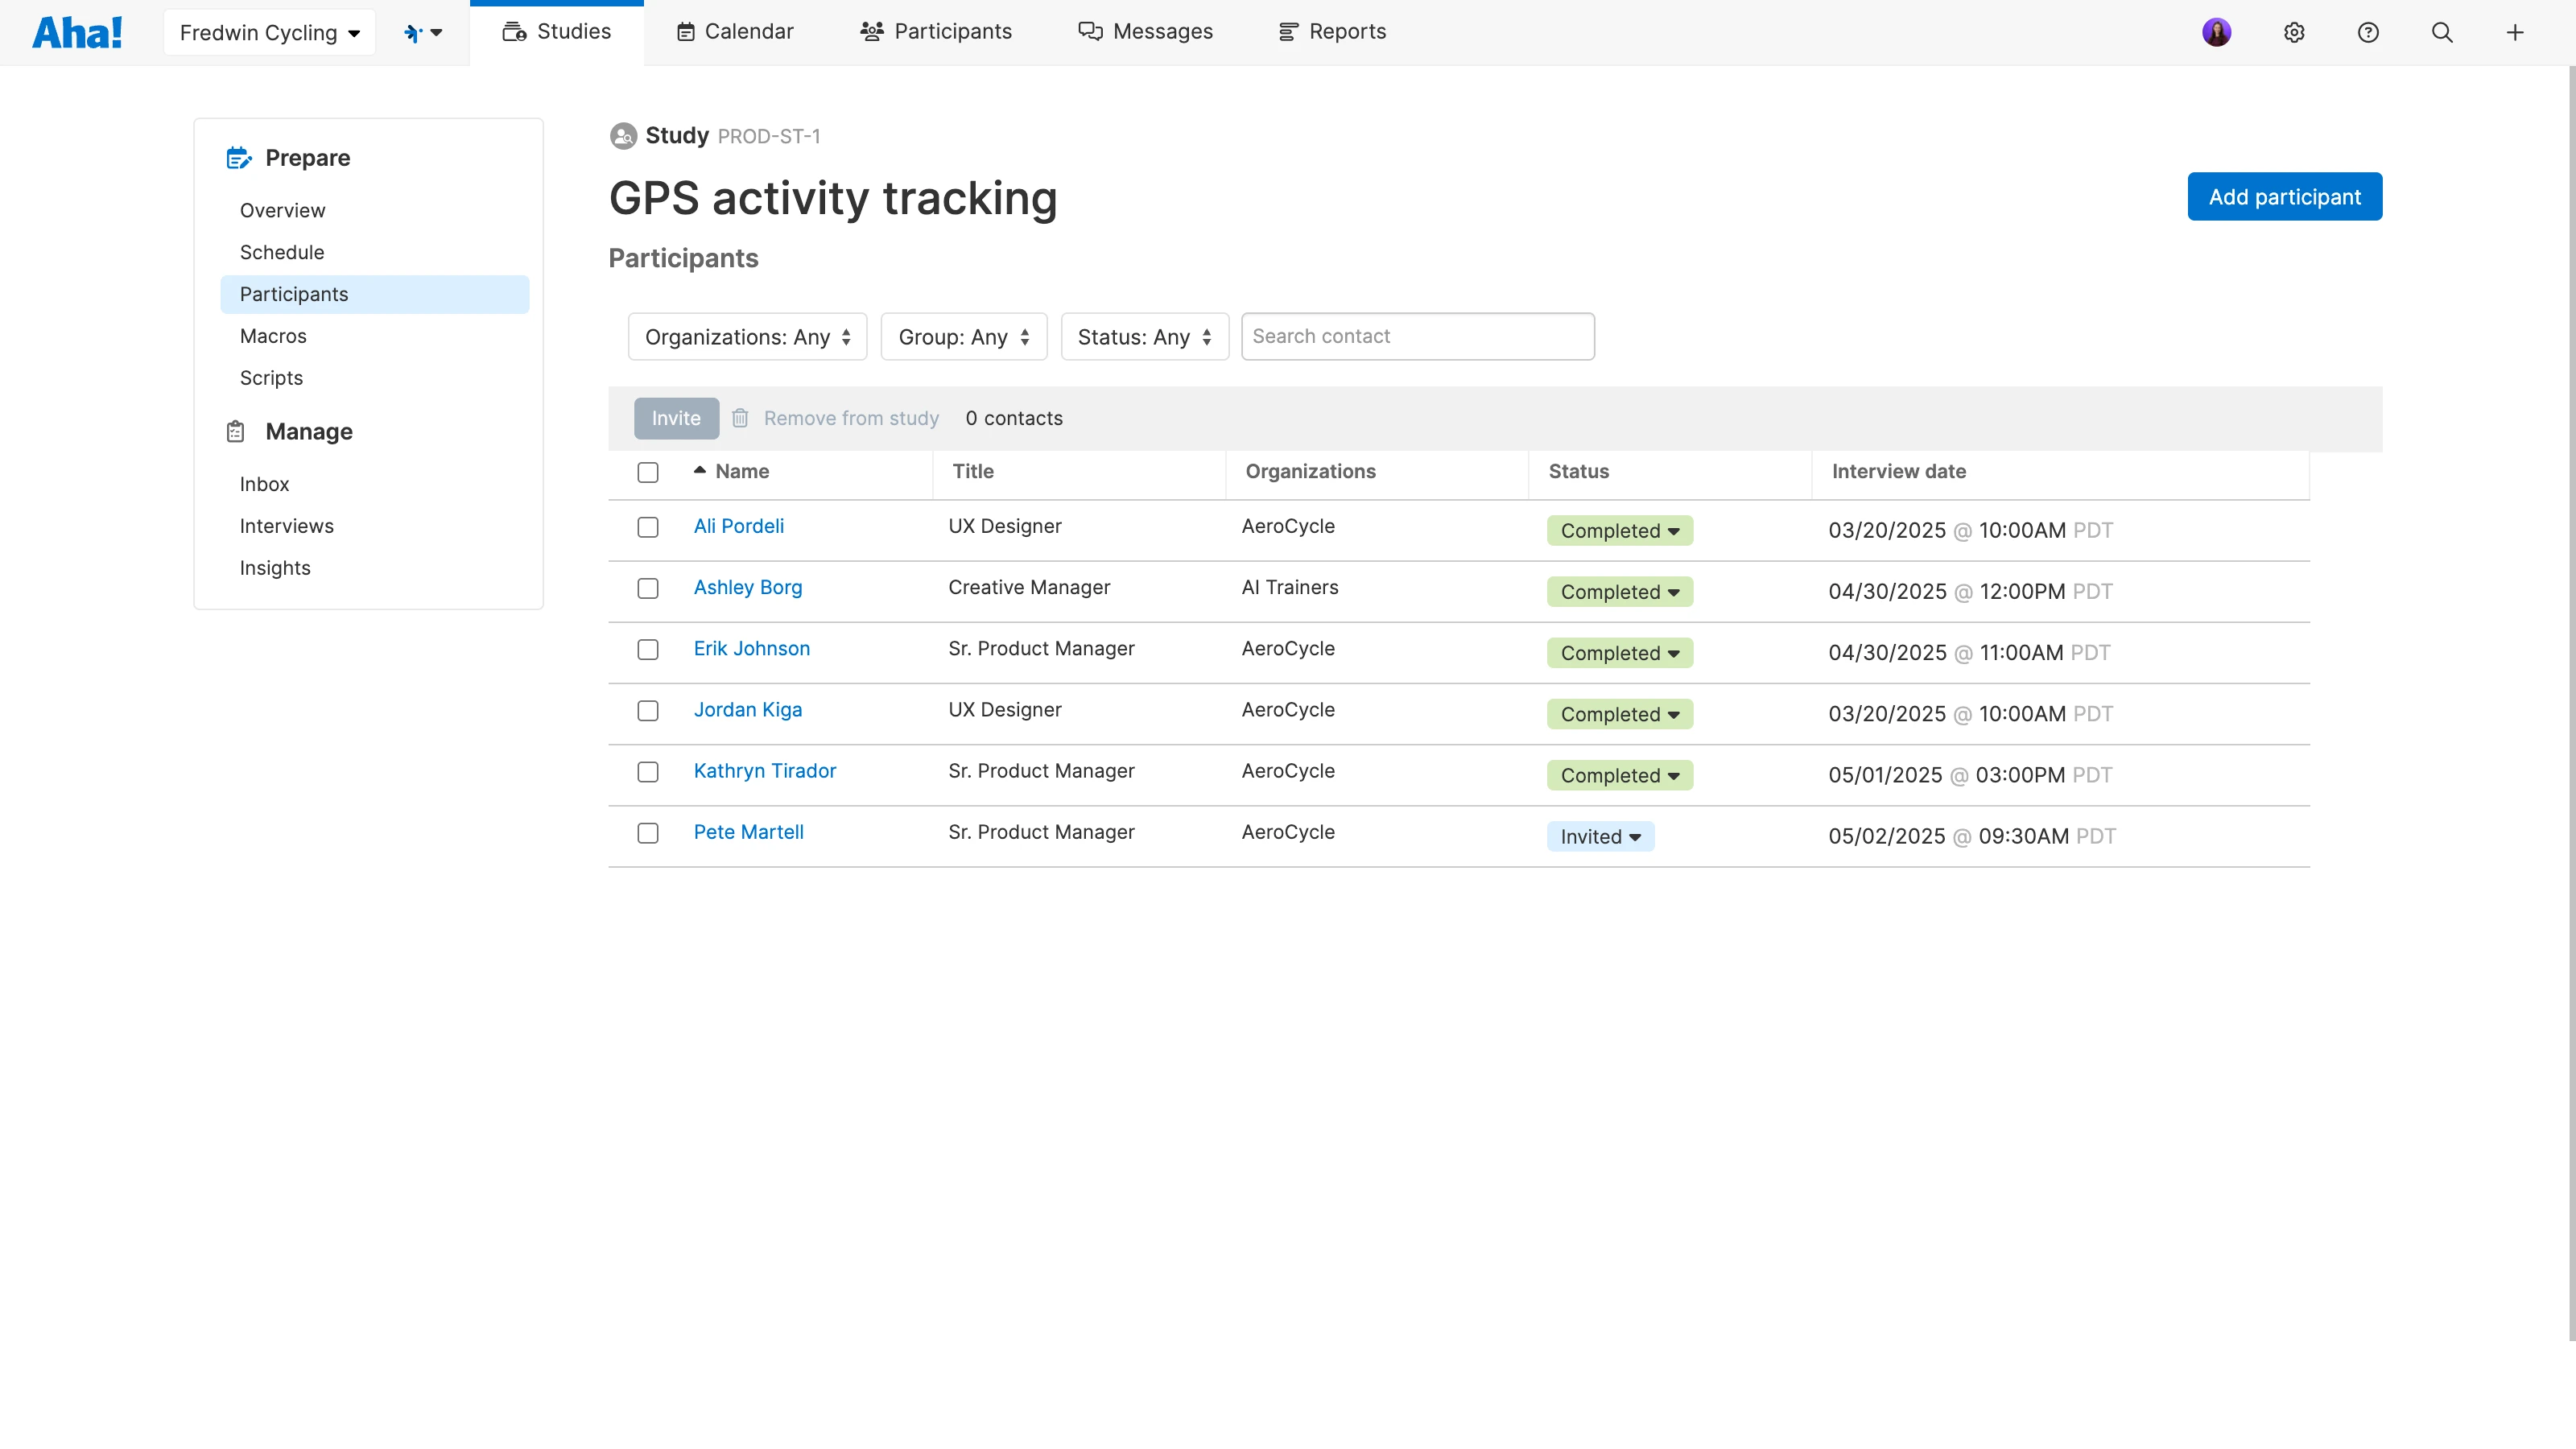Screen dimensions: 2576x1449
Task: Click the help question mark icon
Action: click(x=2368, y=32)
